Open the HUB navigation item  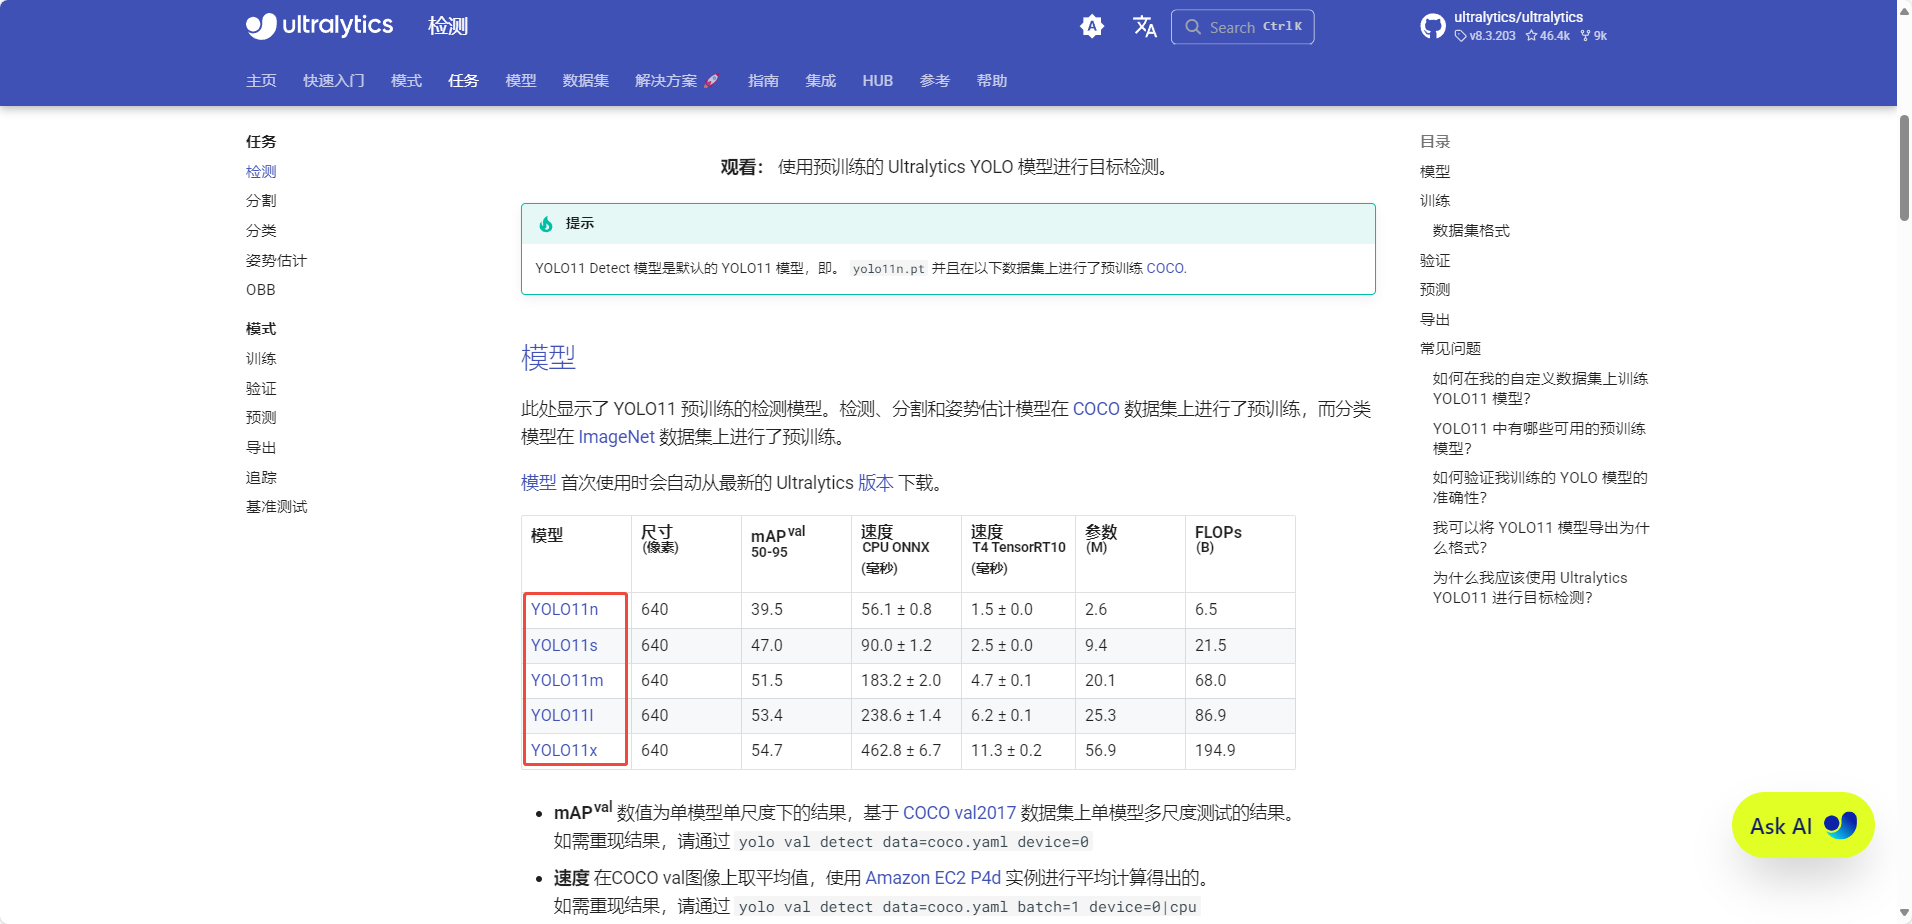tap(877, 81)
